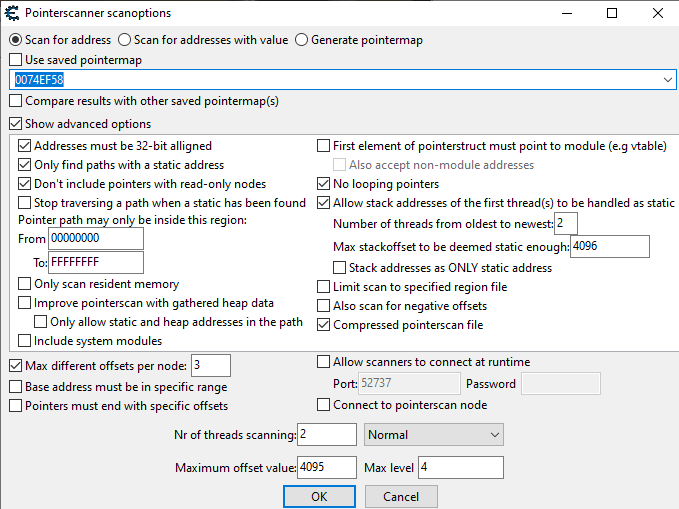Enable Use saved pointermap checkbox

(16, 60)
